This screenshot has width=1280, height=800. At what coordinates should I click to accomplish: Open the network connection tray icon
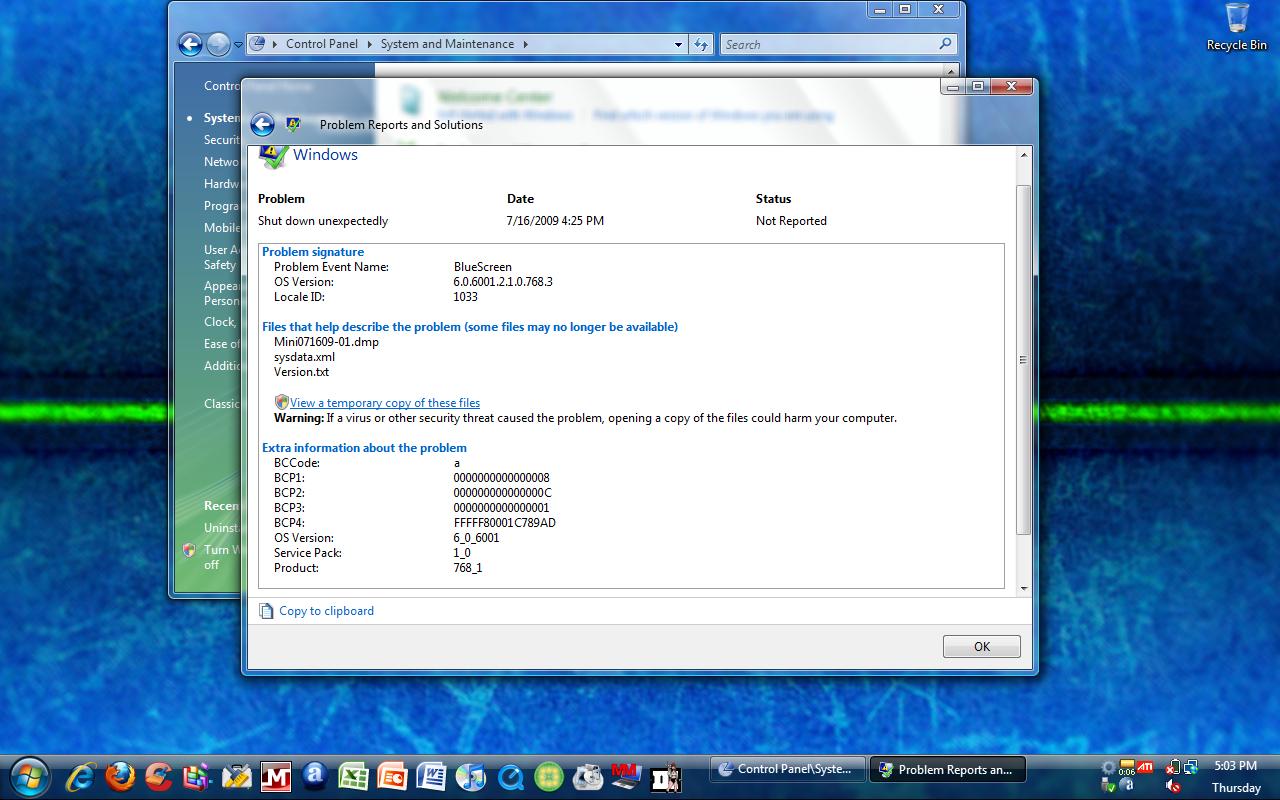click(1190, 768)
